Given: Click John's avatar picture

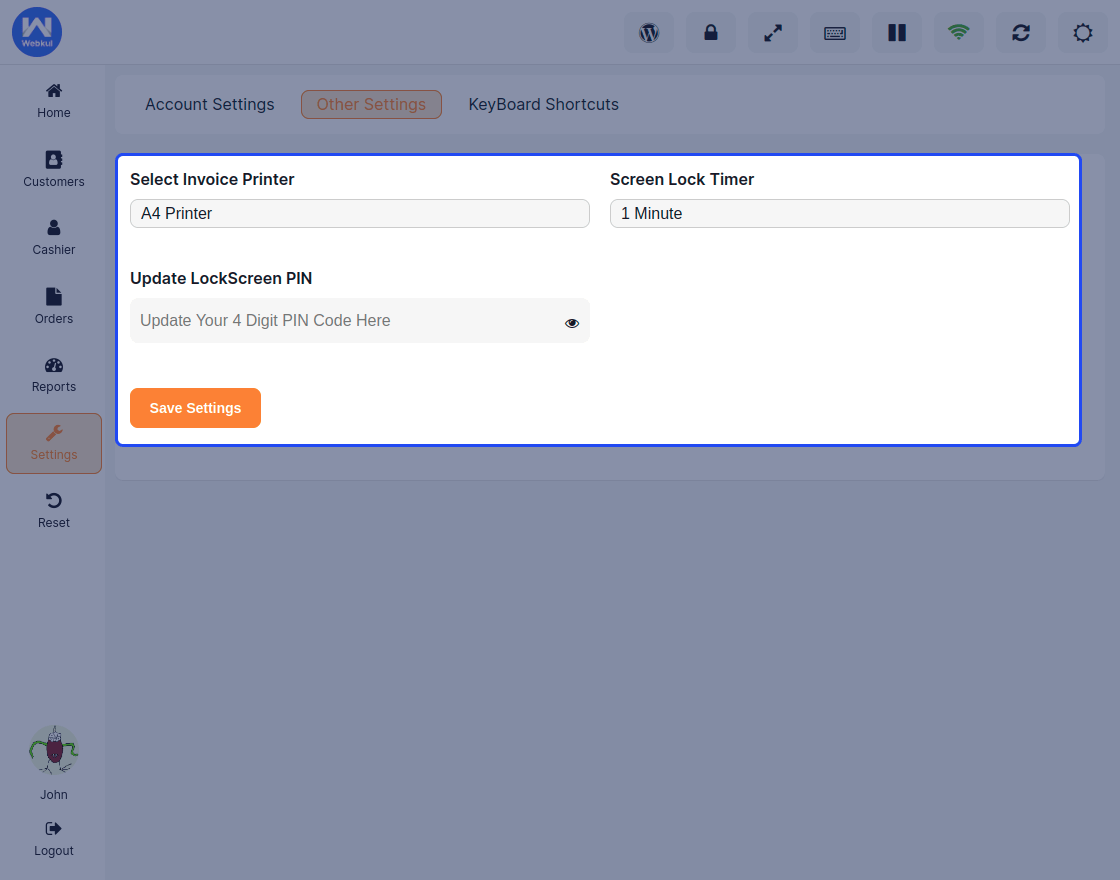Looking at the screenshot, I should [x=54, y=750].
